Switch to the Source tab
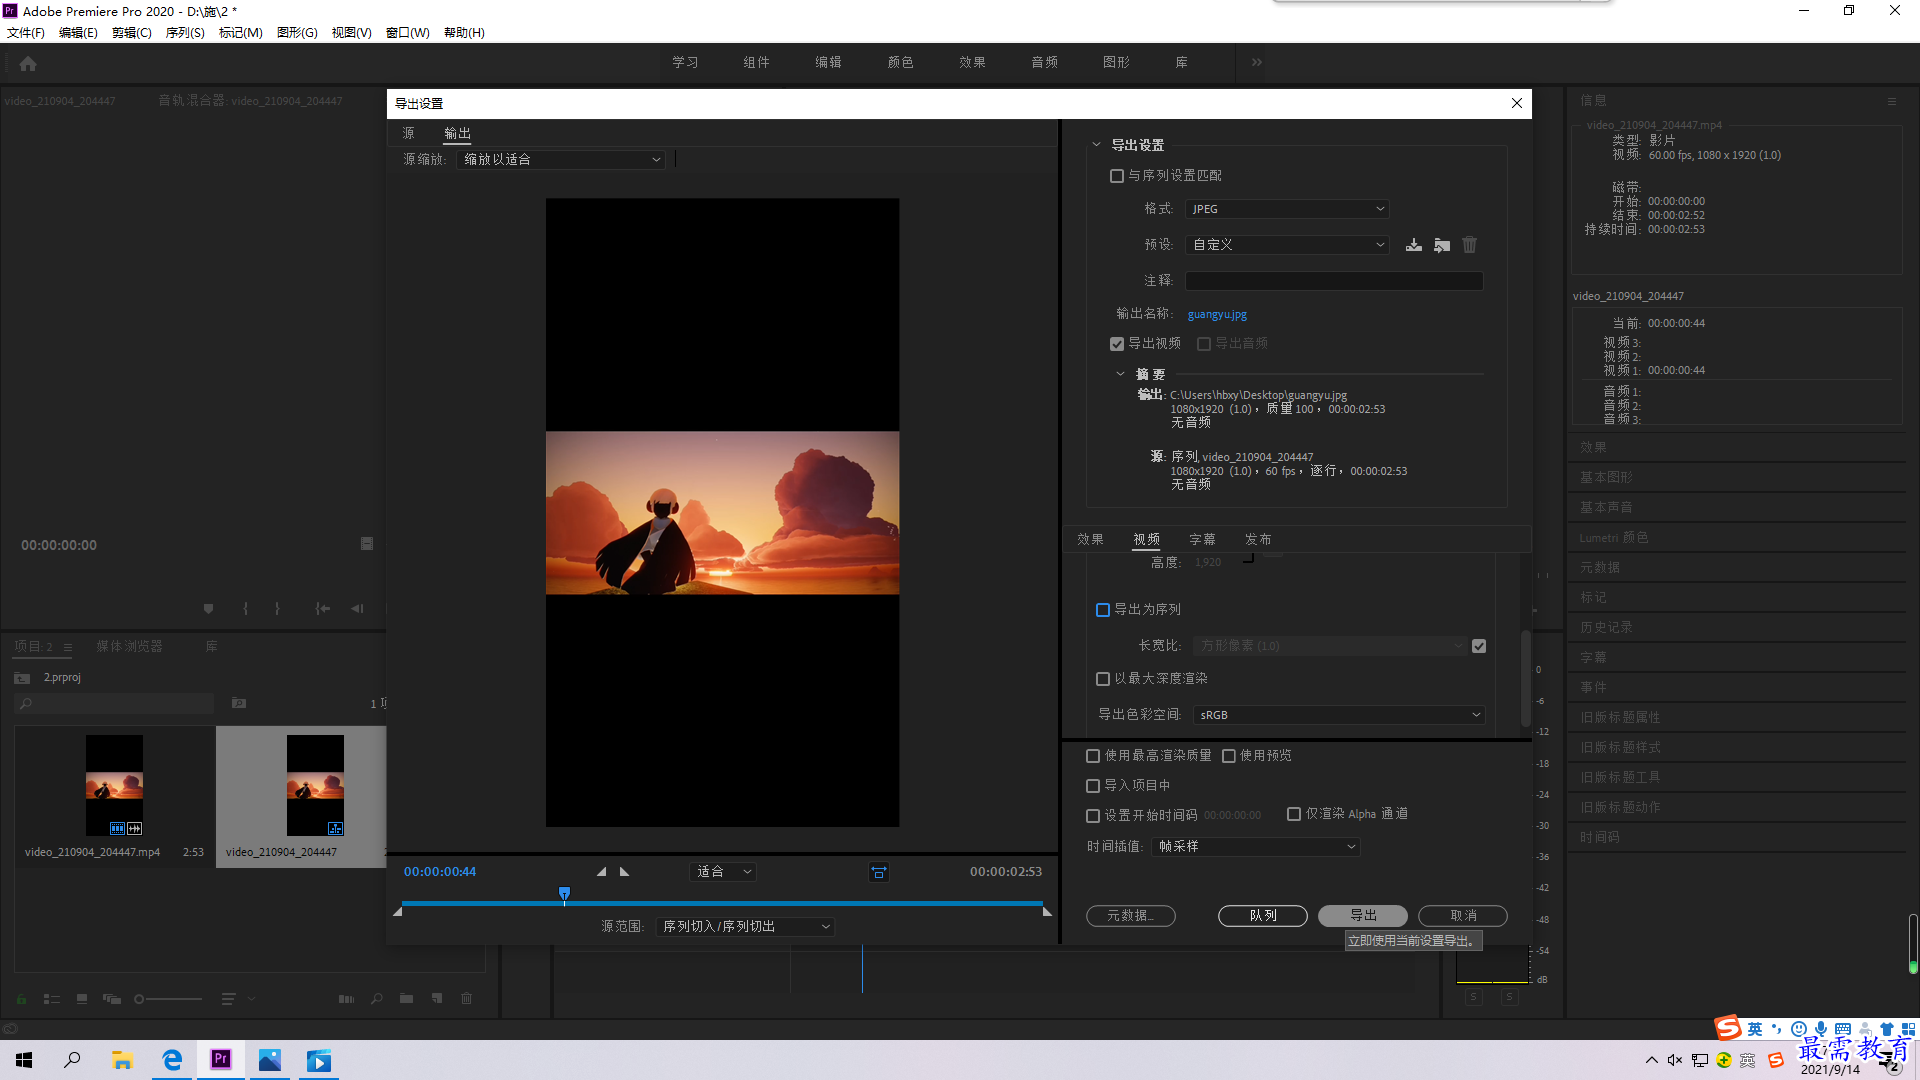The width and height of the screenshot is (1920, 1080). click(x=408, y=133)
